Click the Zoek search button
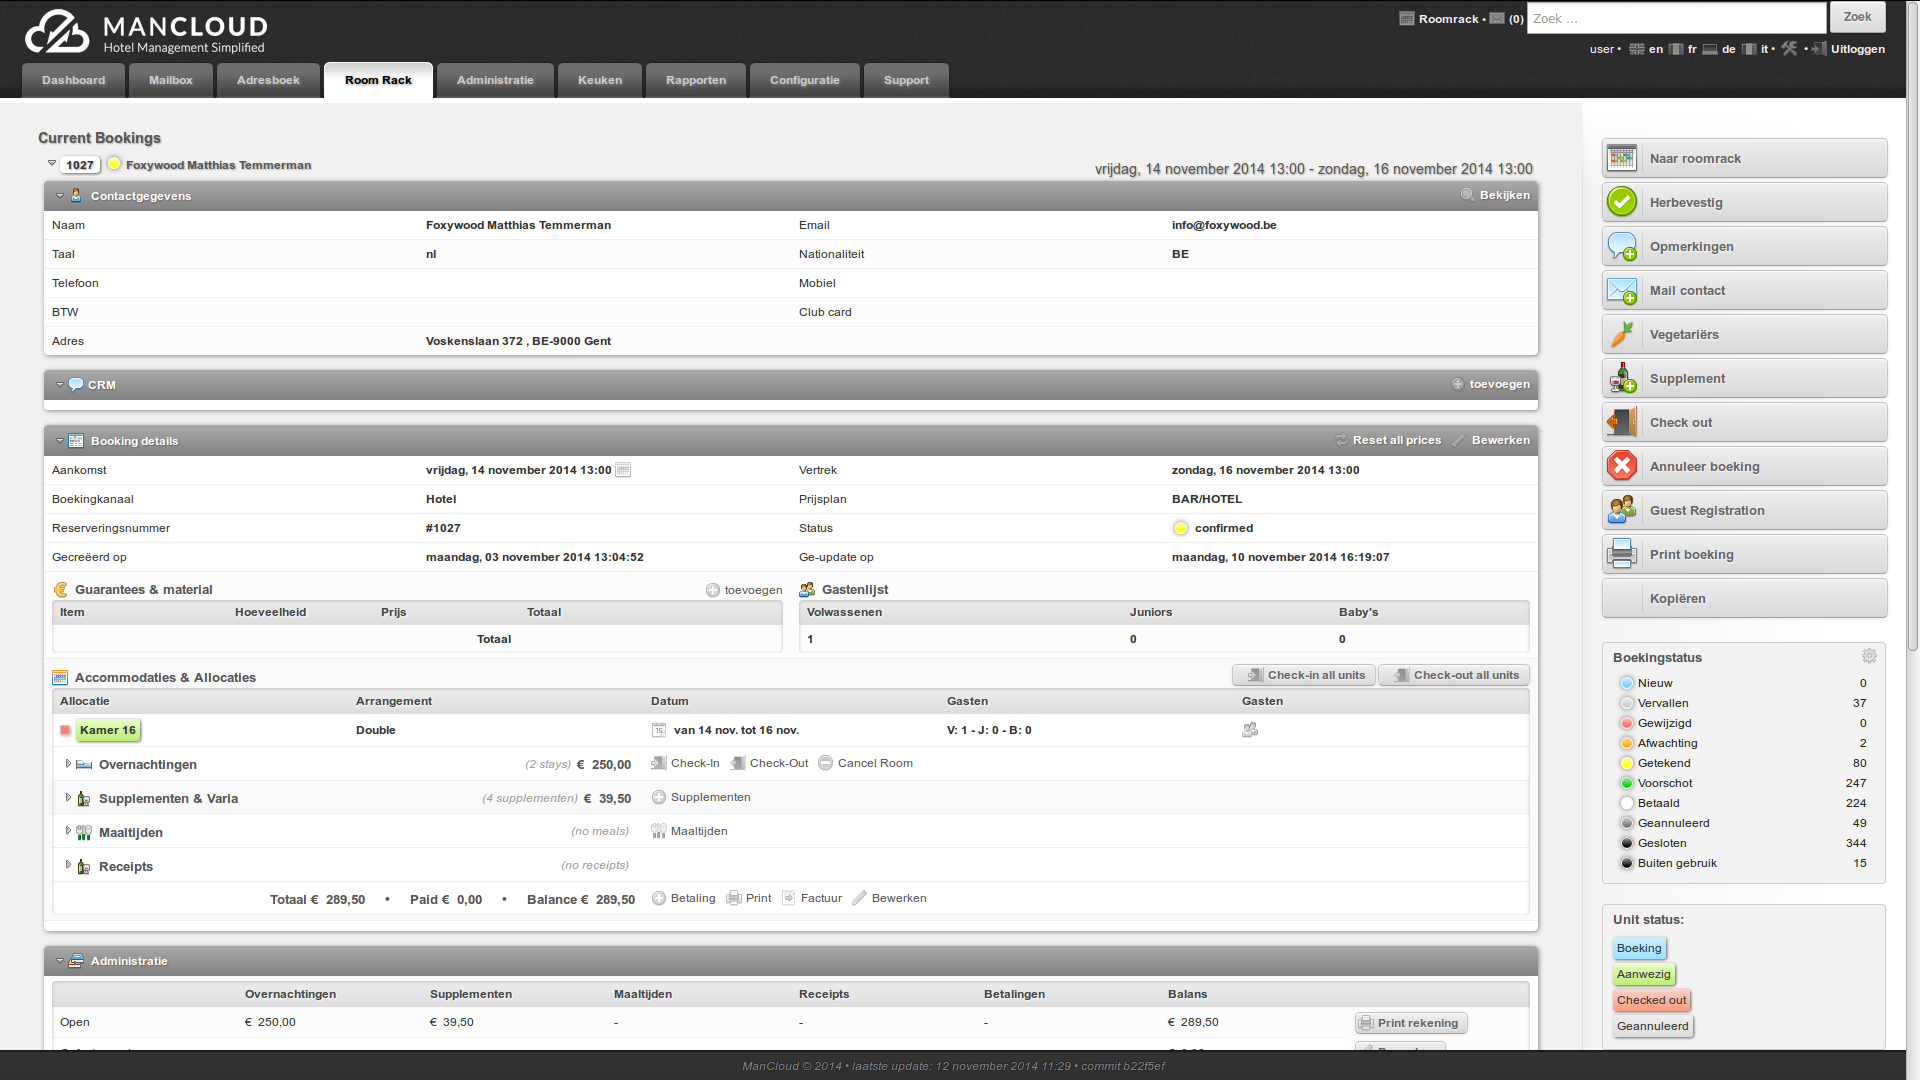 [1858, 17]
